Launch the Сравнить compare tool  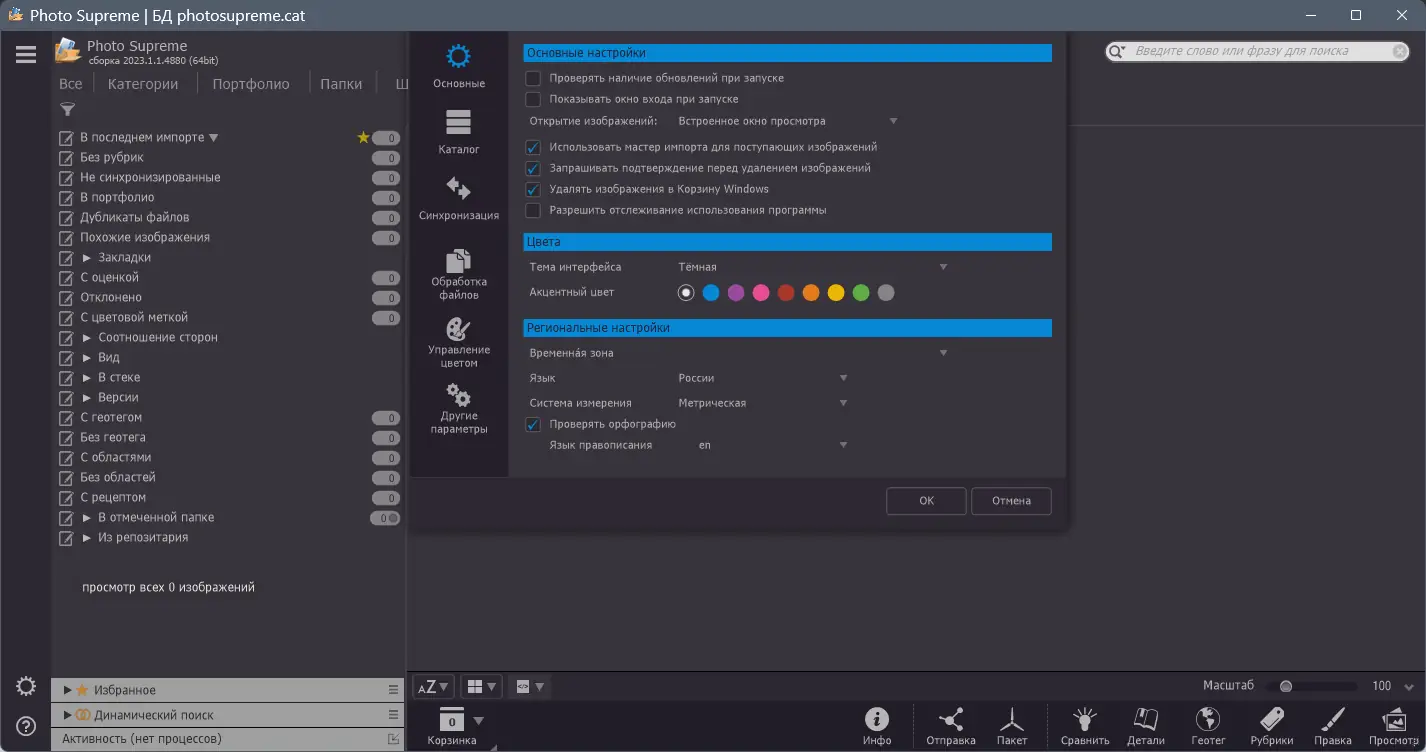pos(1085,726)
